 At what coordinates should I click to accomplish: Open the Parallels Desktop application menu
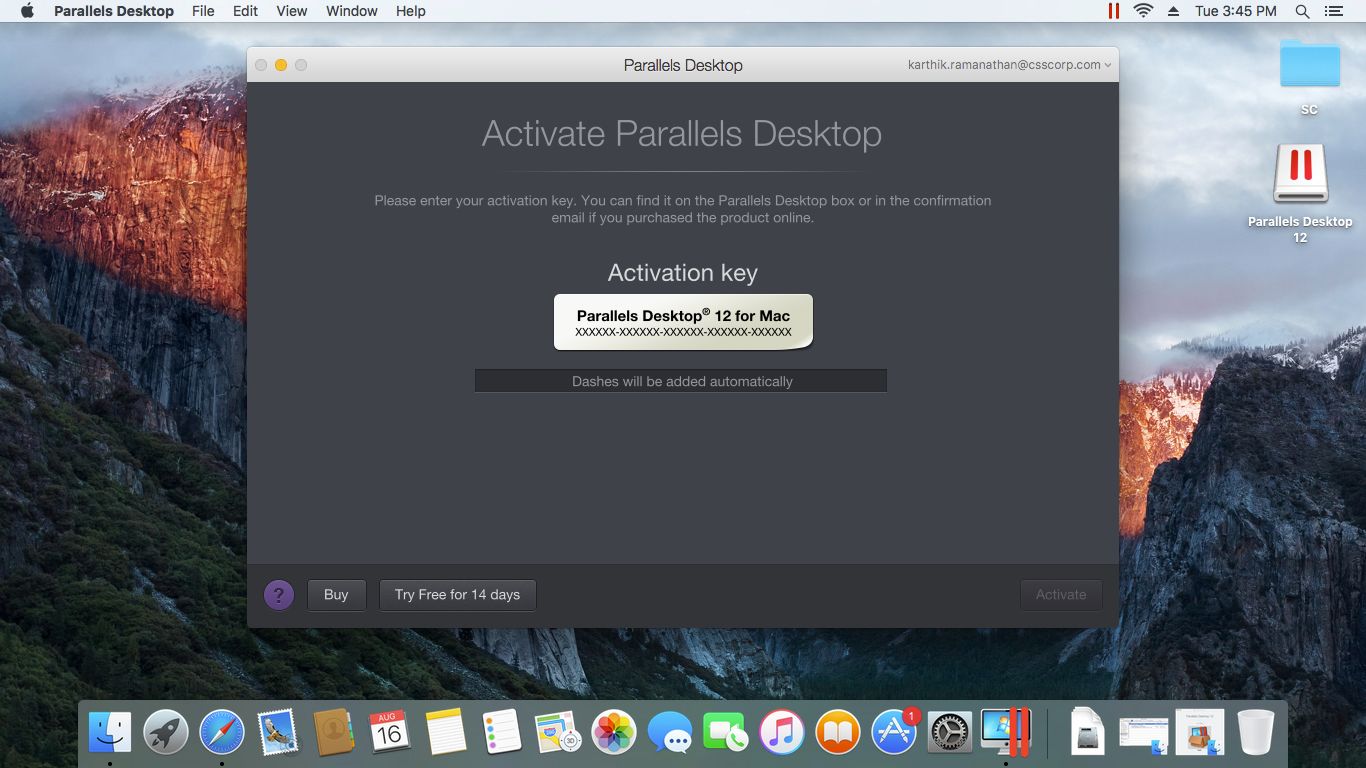(x=114, y=11)
